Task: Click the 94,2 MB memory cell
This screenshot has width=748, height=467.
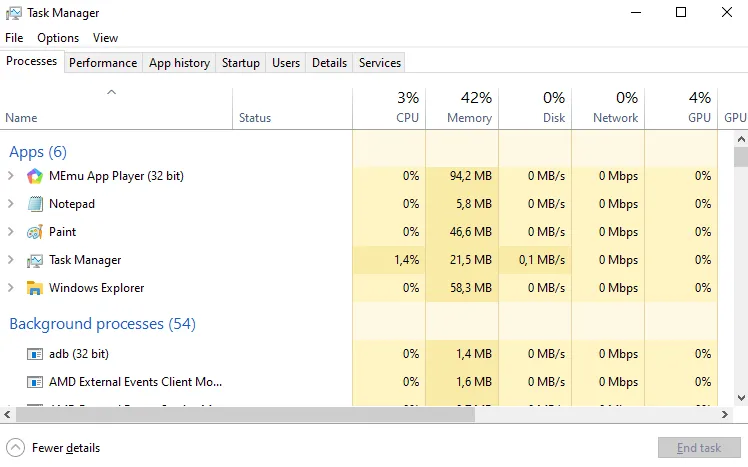Action: coord(462,176)
